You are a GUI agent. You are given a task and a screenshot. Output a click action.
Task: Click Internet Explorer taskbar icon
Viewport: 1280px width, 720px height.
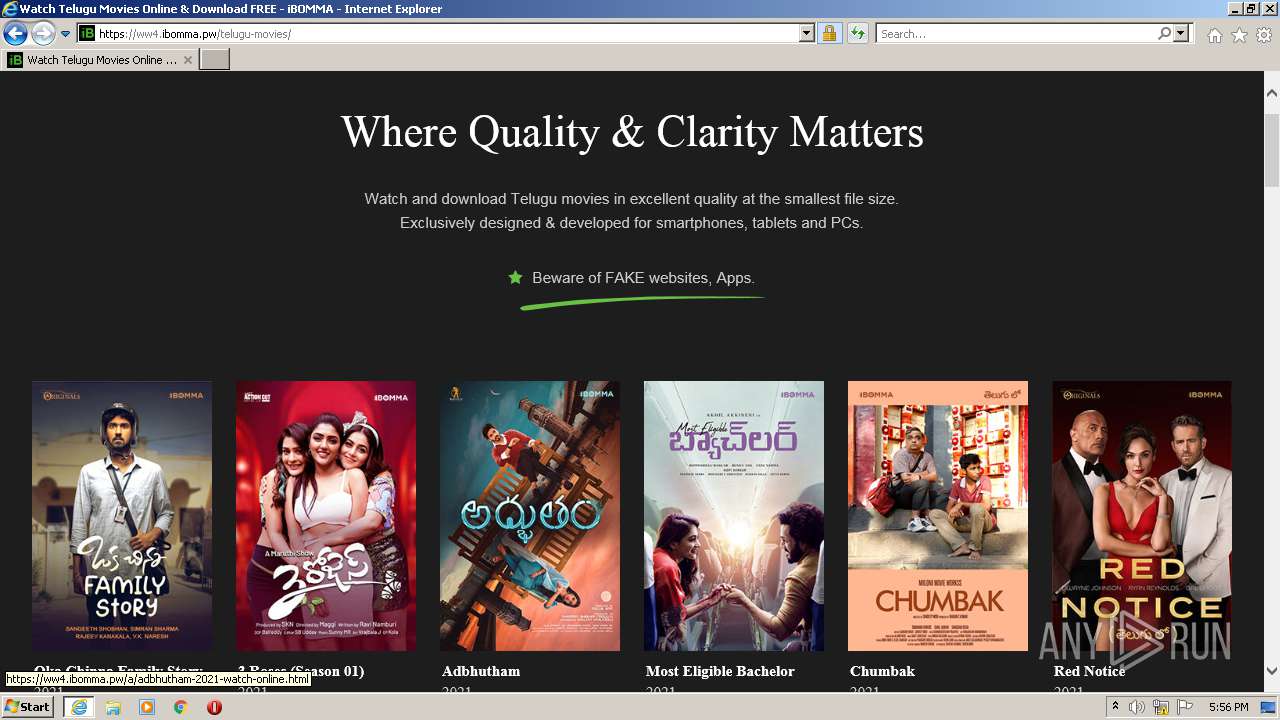pyautogui.click(x=78, y=707)
